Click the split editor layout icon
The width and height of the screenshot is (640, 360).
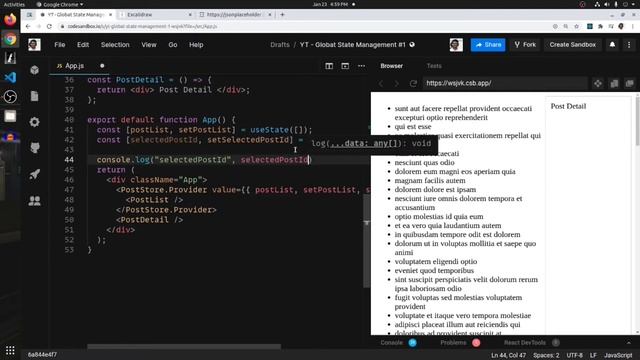(x=329, y=66)
